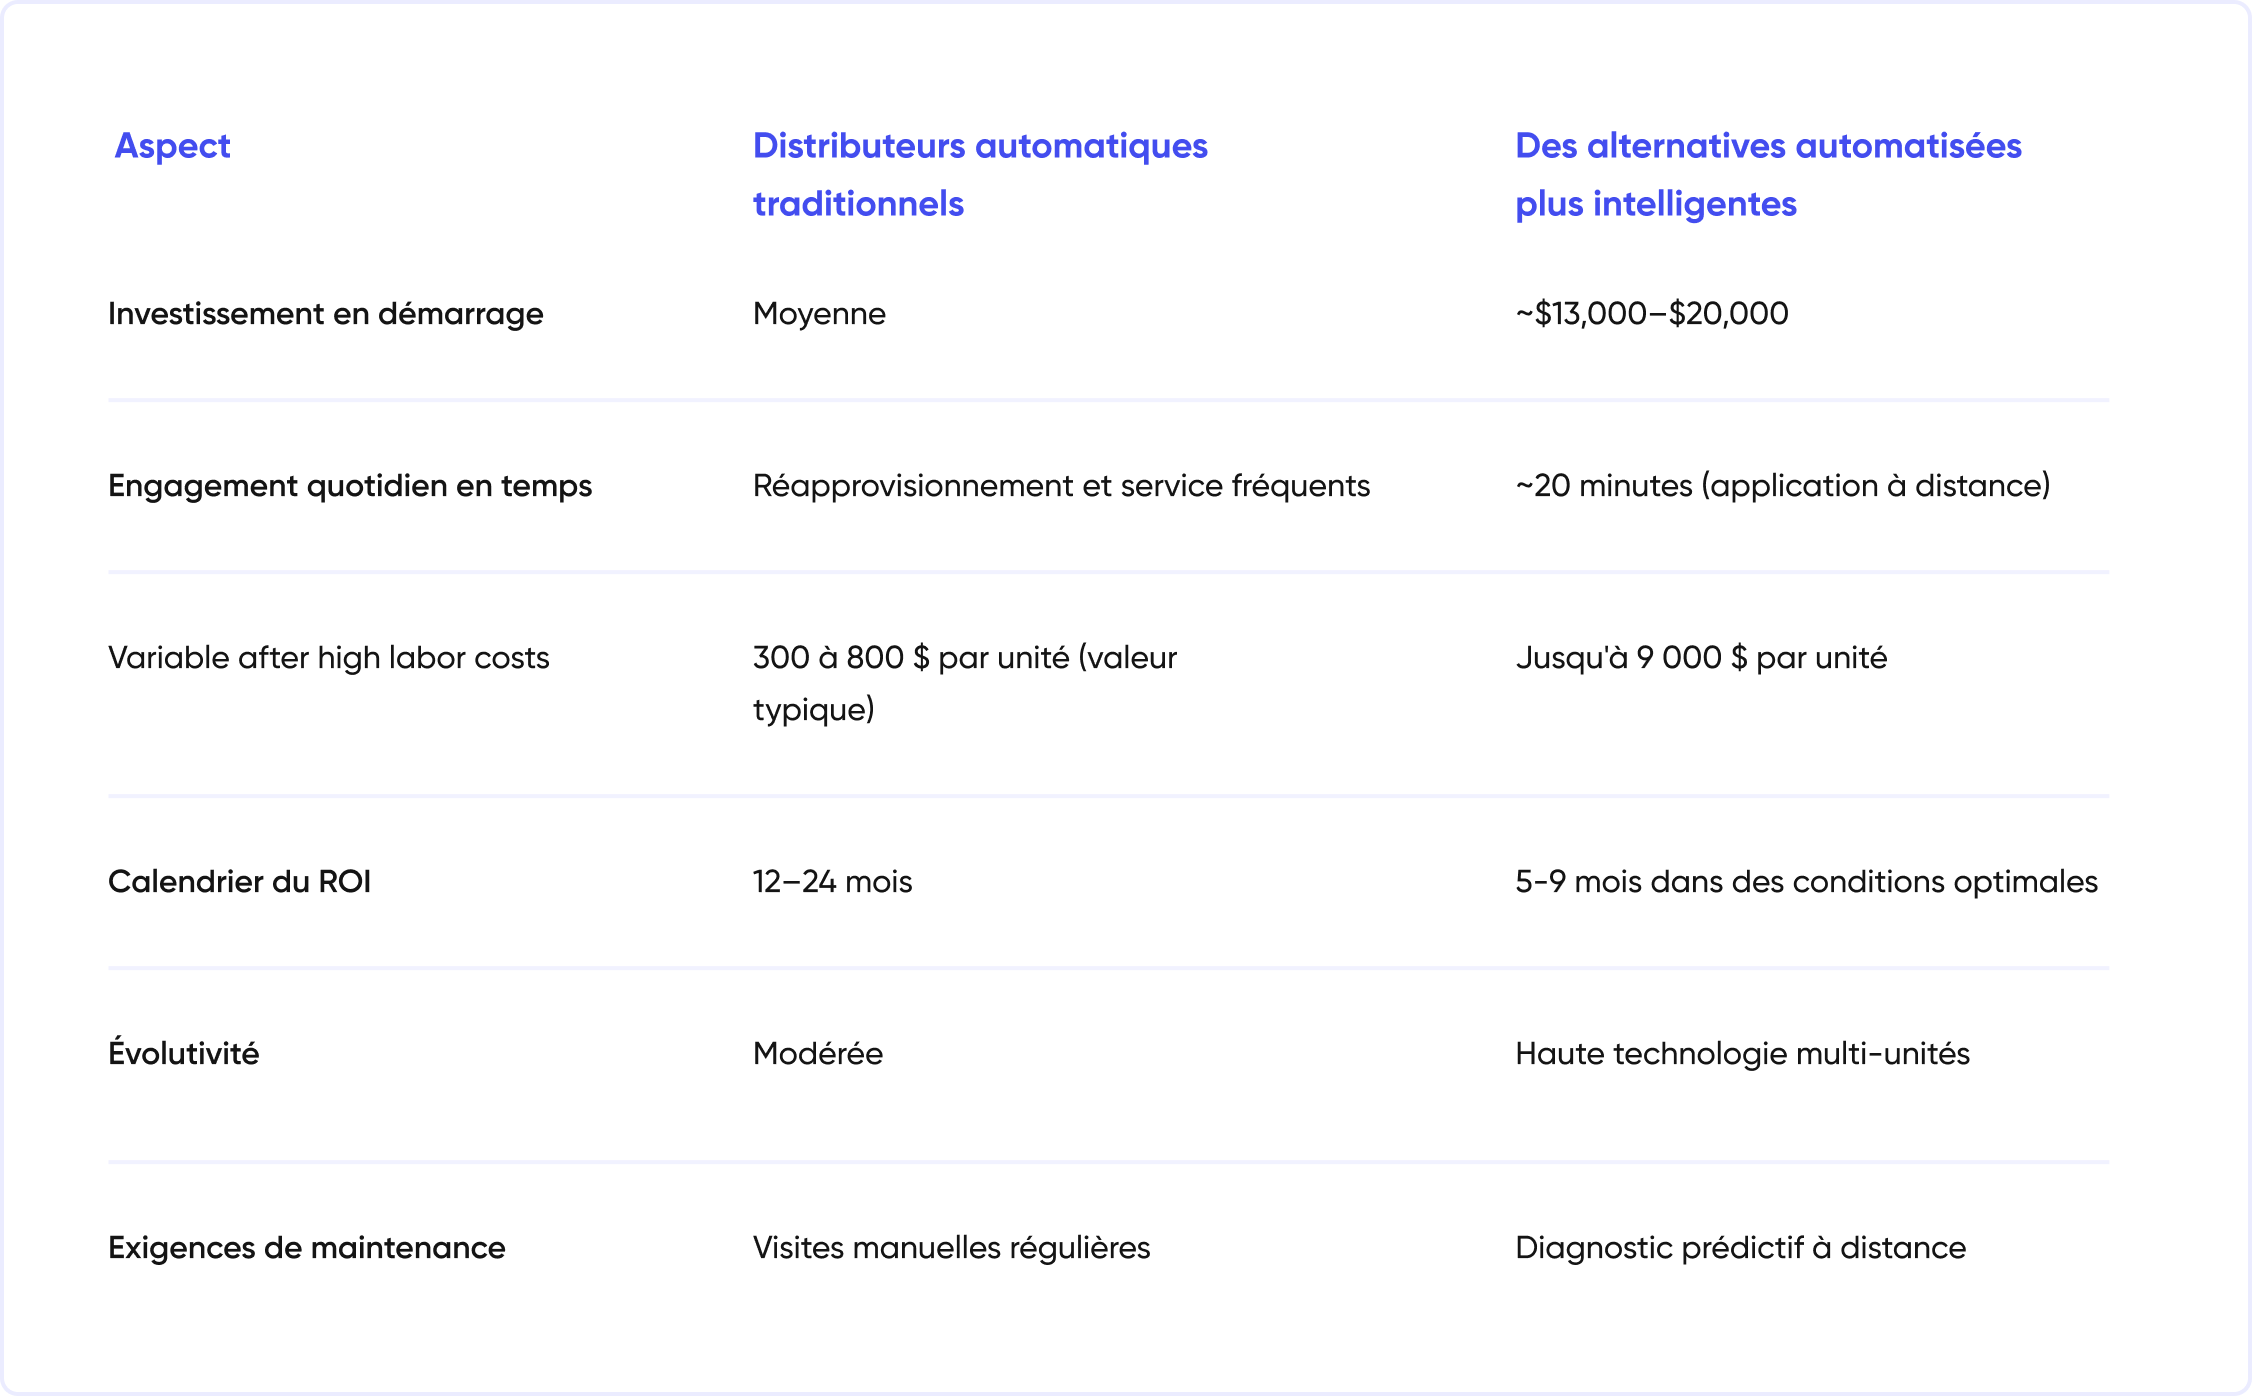2252x1396 pixels.
Task: Click the 5-9 mois dans des conditions optimales text
Action: click(x=1806, y=882)
